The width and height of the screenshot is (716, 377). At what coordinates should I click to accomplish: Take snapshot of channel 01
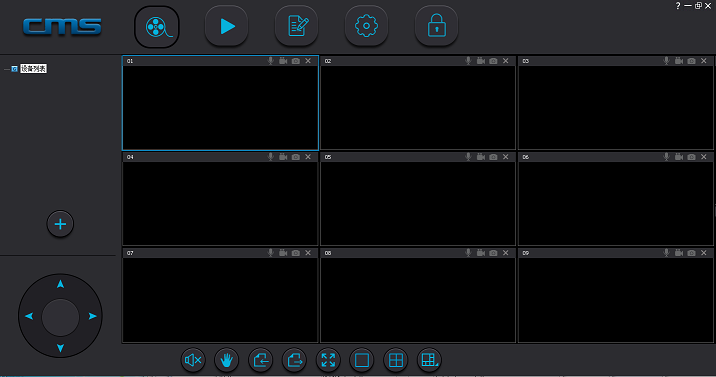pyautogui.click(x=296, y=61)
